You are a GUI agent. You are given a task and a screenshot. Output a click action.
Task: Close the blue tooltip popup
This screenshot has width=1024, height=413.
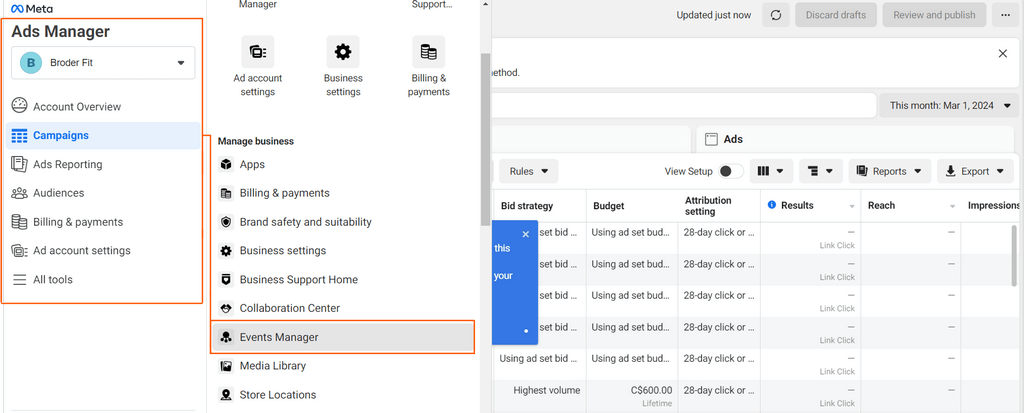coord(526,234)
